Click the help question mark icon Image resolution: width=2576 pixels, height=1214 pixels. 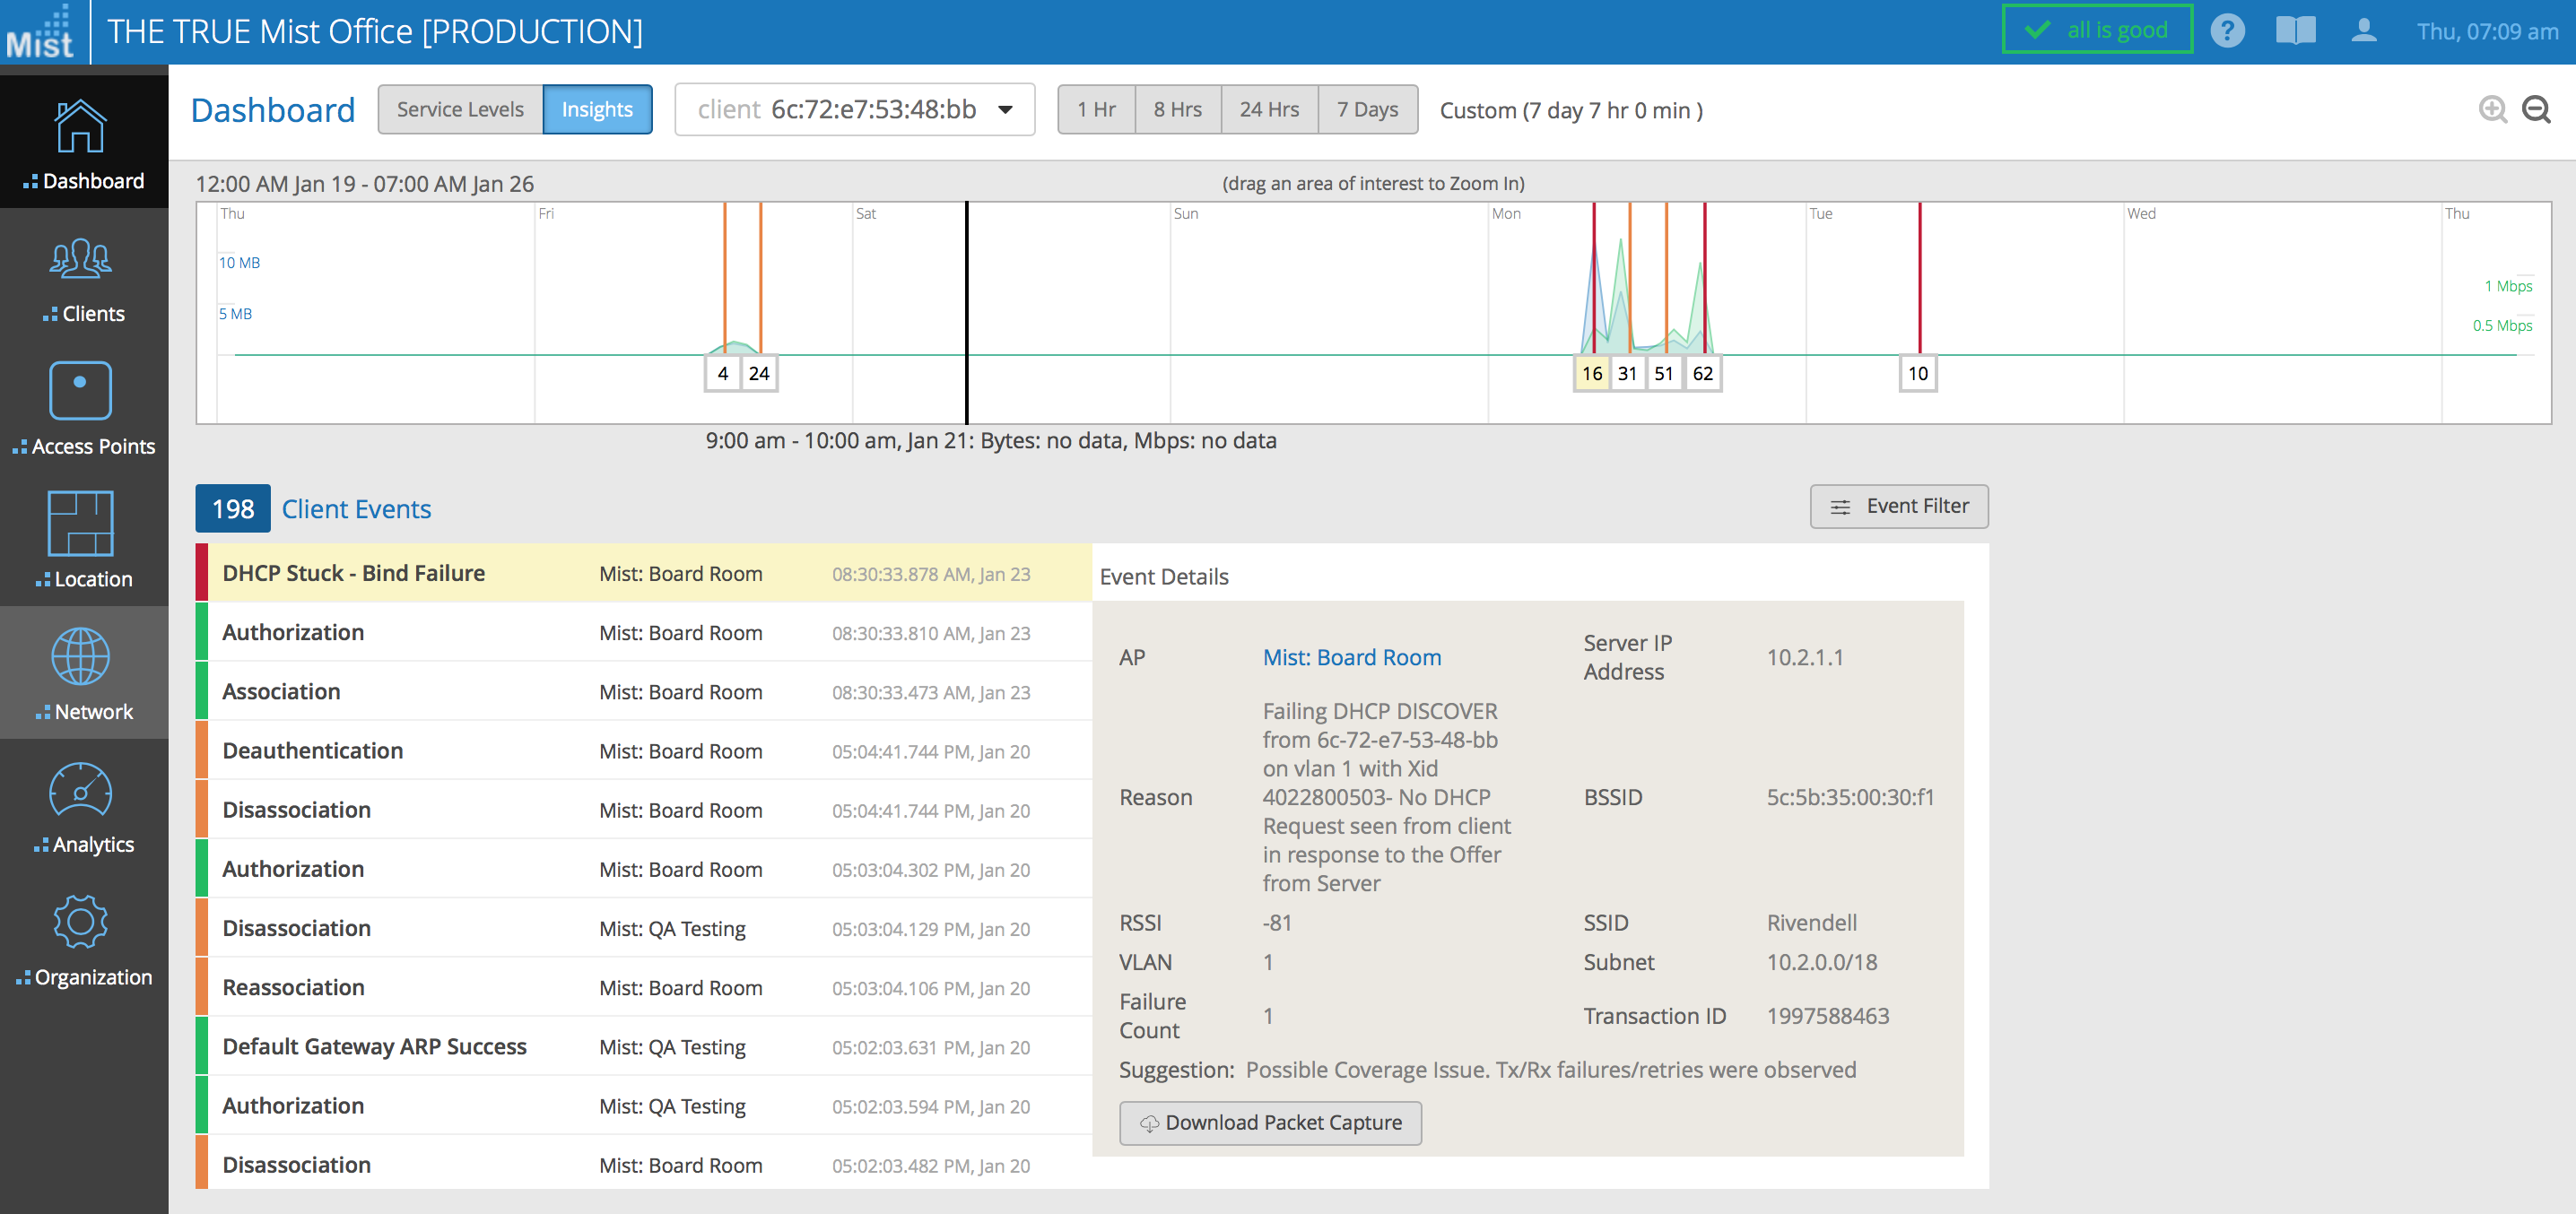[2226, 31]
